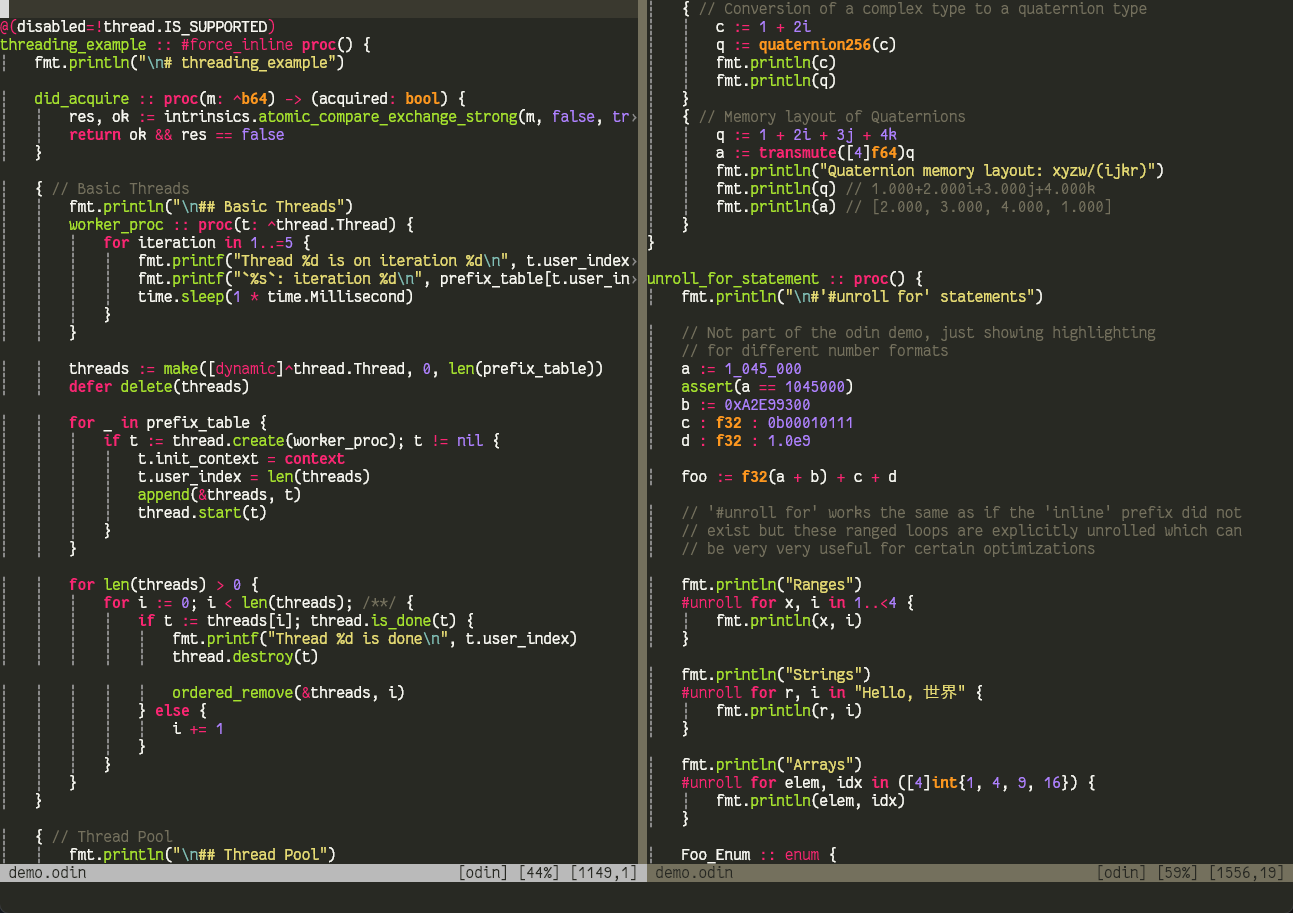Place cursor on threading_example proc name

click(x=73, y=44)
